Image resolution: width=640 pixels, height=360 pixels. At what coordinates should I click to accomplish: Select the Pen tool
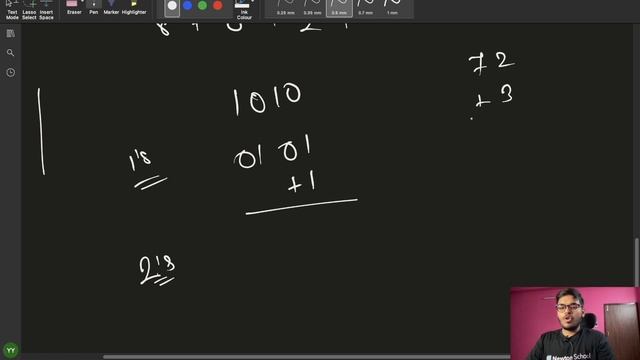click(x=93, y=8)
